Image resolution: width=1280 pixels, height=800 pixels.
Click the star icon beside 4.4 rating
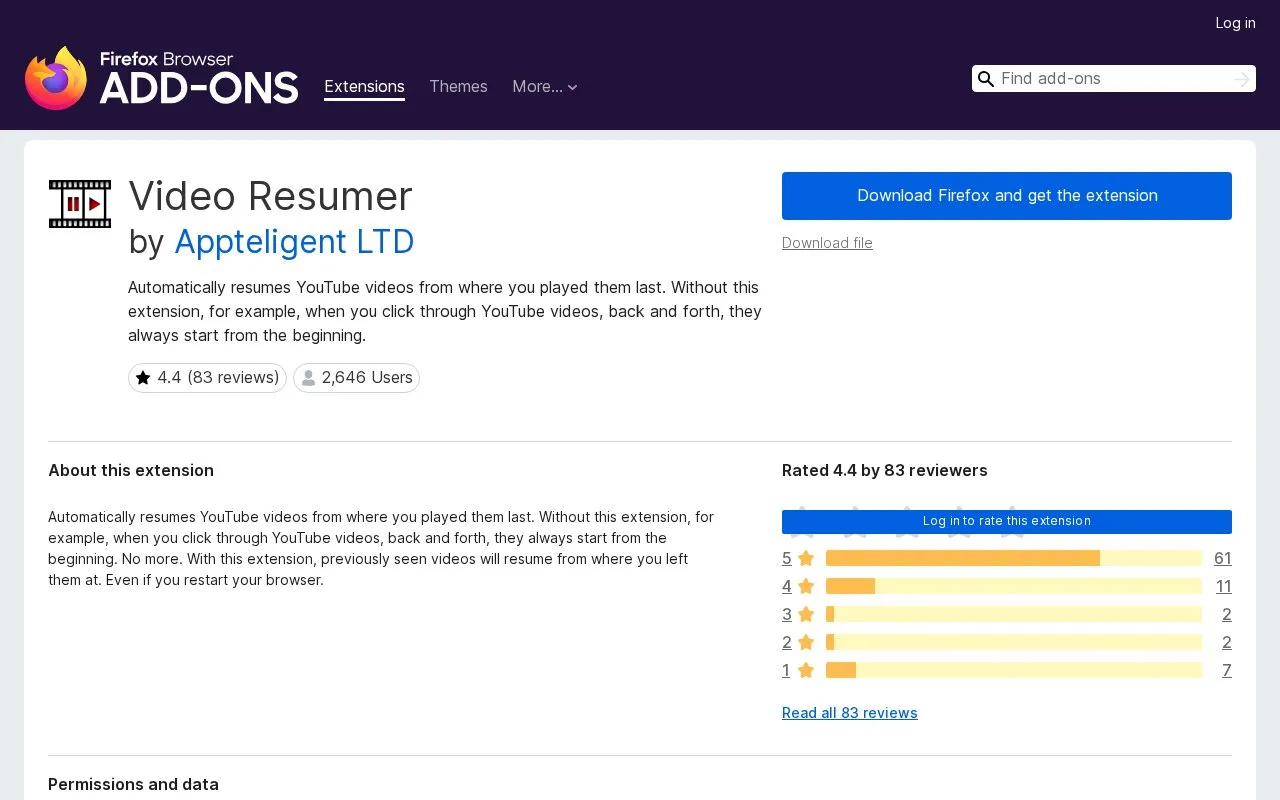click(143, 378)
